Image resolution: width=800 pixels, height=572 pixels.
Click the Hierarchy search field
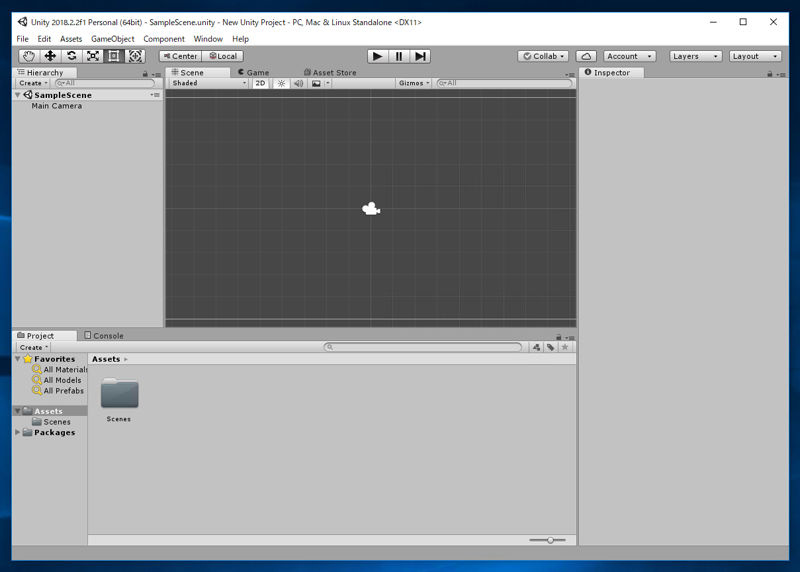(105, 83)
